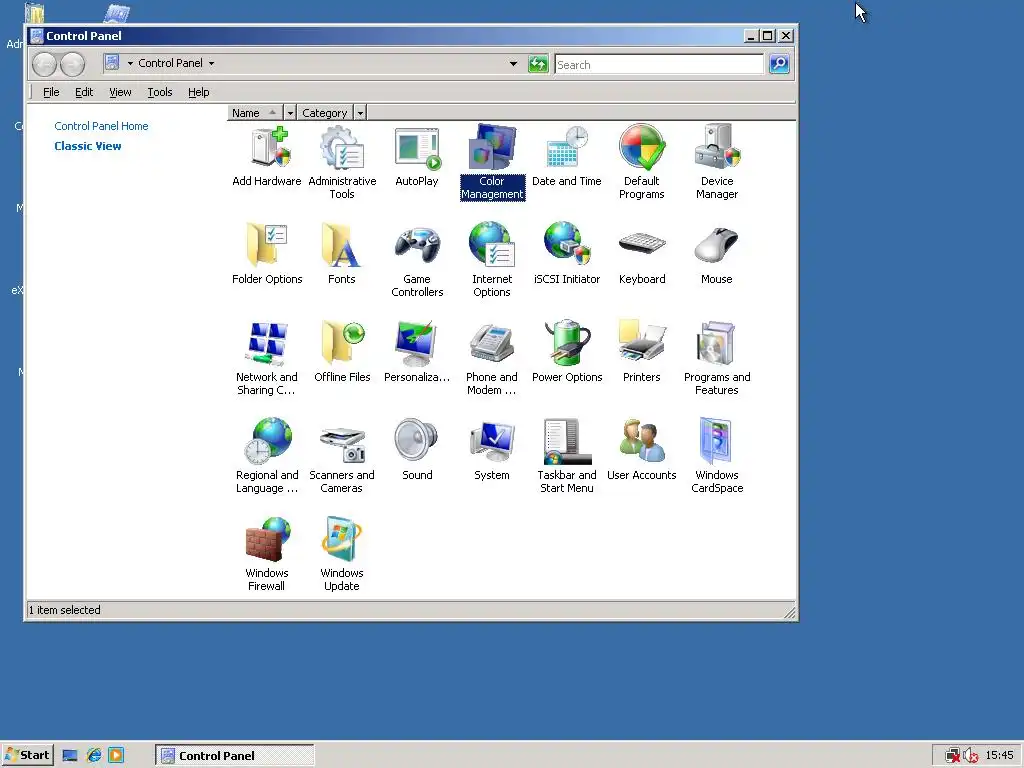Focus the Search input field
1024x768 pixels.
659,65
